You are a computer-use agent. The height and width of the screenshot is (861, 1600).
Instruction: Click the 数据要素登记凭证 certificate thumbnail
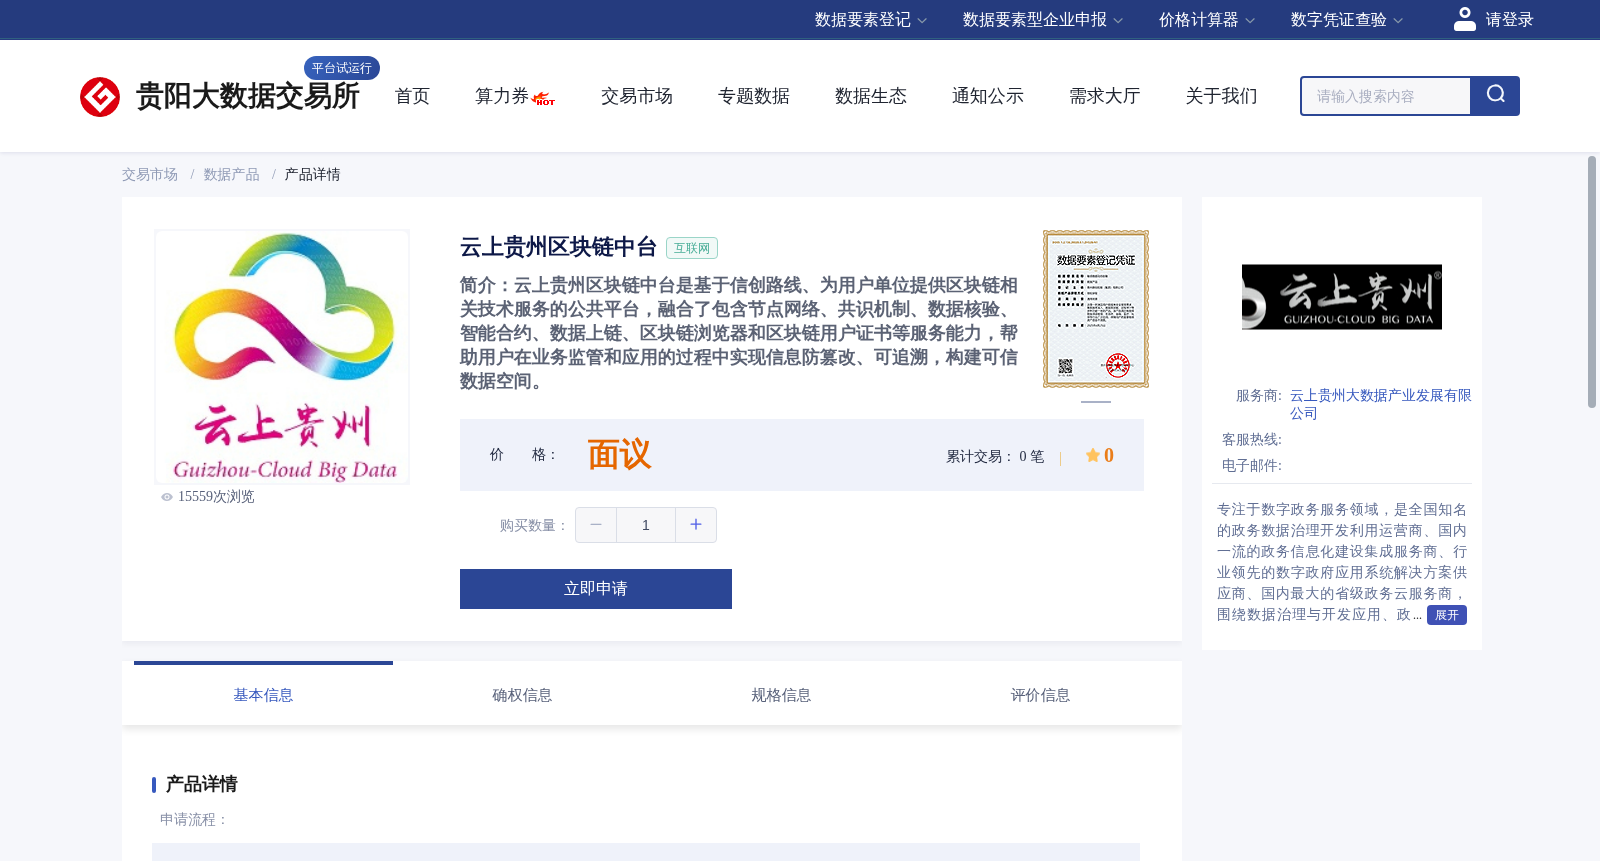[x=1096, y=309]
